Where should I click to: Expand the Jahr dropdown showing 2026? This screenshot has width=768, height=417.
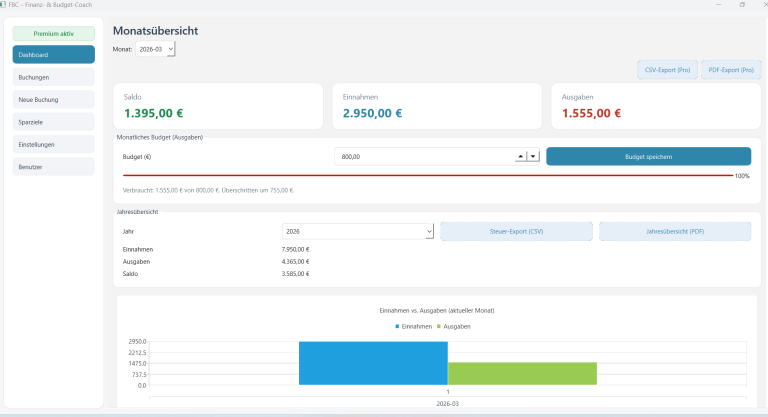358,231
